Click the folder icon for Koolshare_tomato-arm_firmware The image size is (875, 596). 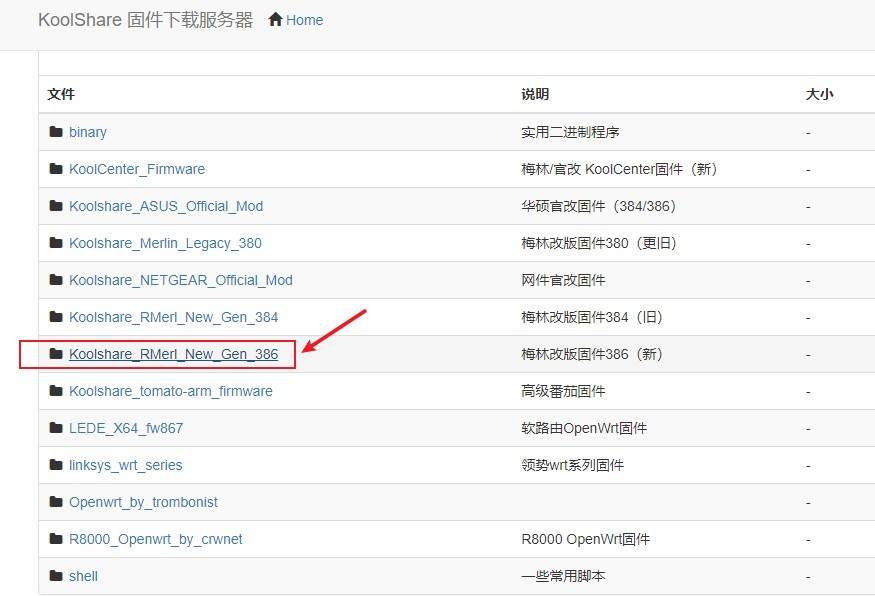pyautogui.click(x=57, y=390)
